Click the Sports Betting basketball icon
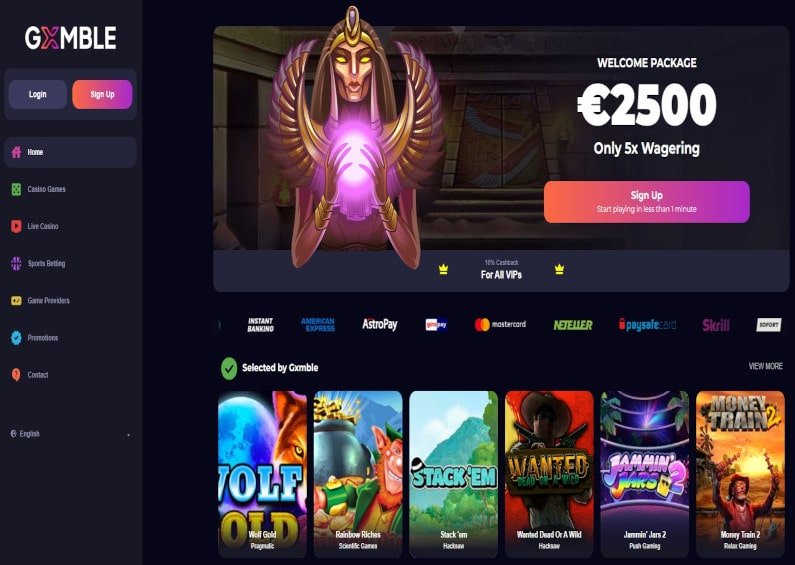This screenshot has width=795, height=565. pos(16,263)
